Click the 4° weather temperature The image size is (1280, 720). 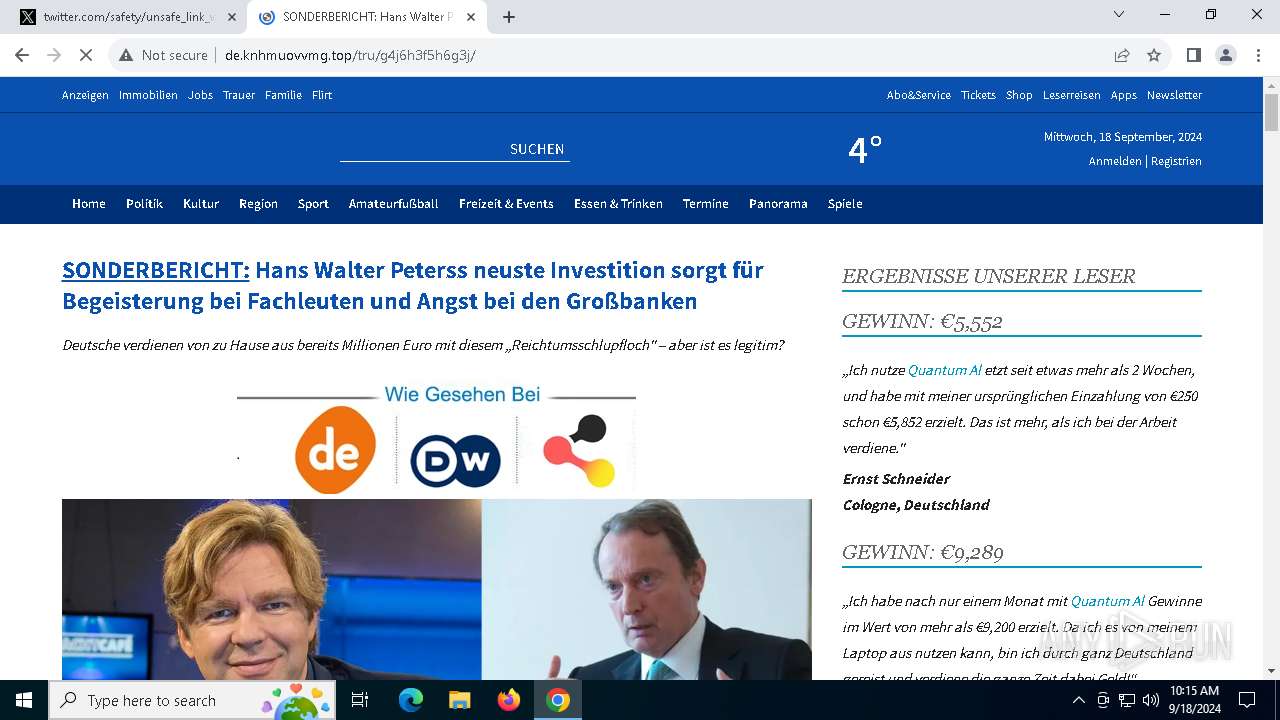pos(865,149)
